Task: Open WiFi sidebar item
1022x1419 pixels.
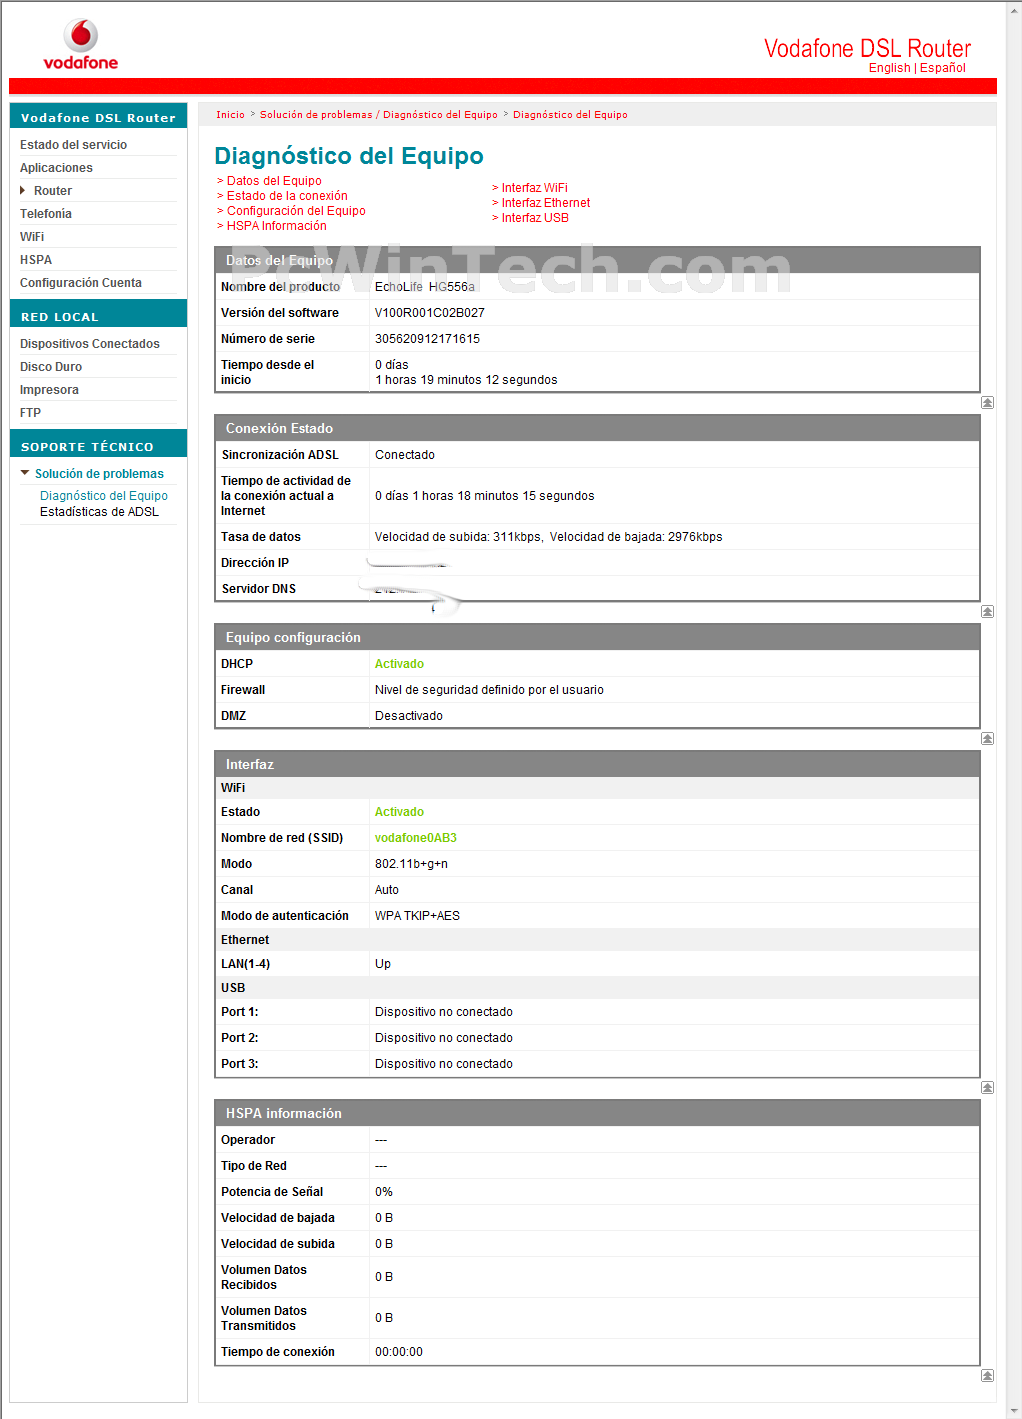Action: coord(32,237)
